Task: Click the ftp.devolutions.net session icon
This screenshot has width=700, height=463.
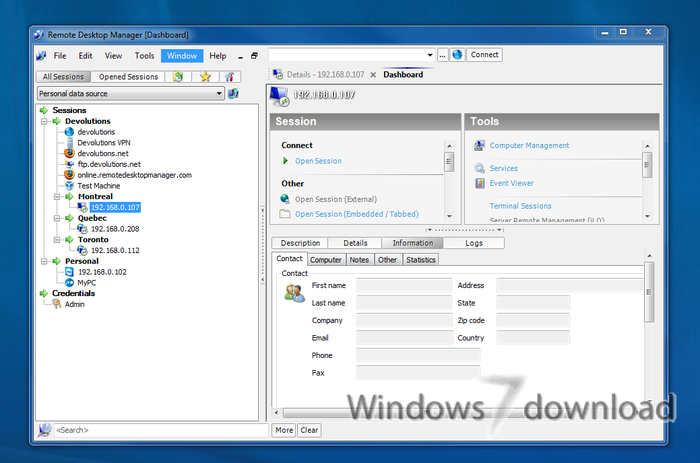Action: tap(70, 164)
